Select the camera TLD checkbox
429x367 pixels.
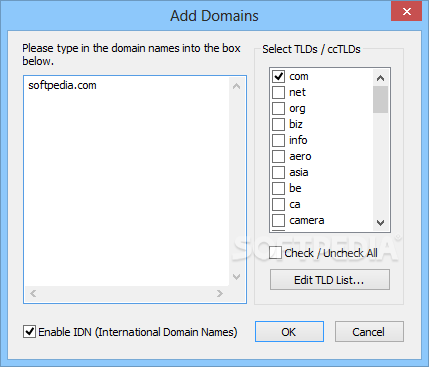278,220
